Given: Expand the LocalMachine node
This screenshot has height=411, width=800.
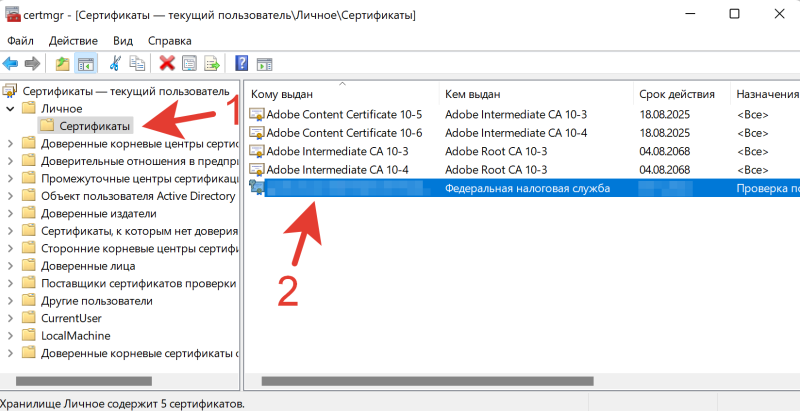Looking at the screenshot, I should point(10,336).
